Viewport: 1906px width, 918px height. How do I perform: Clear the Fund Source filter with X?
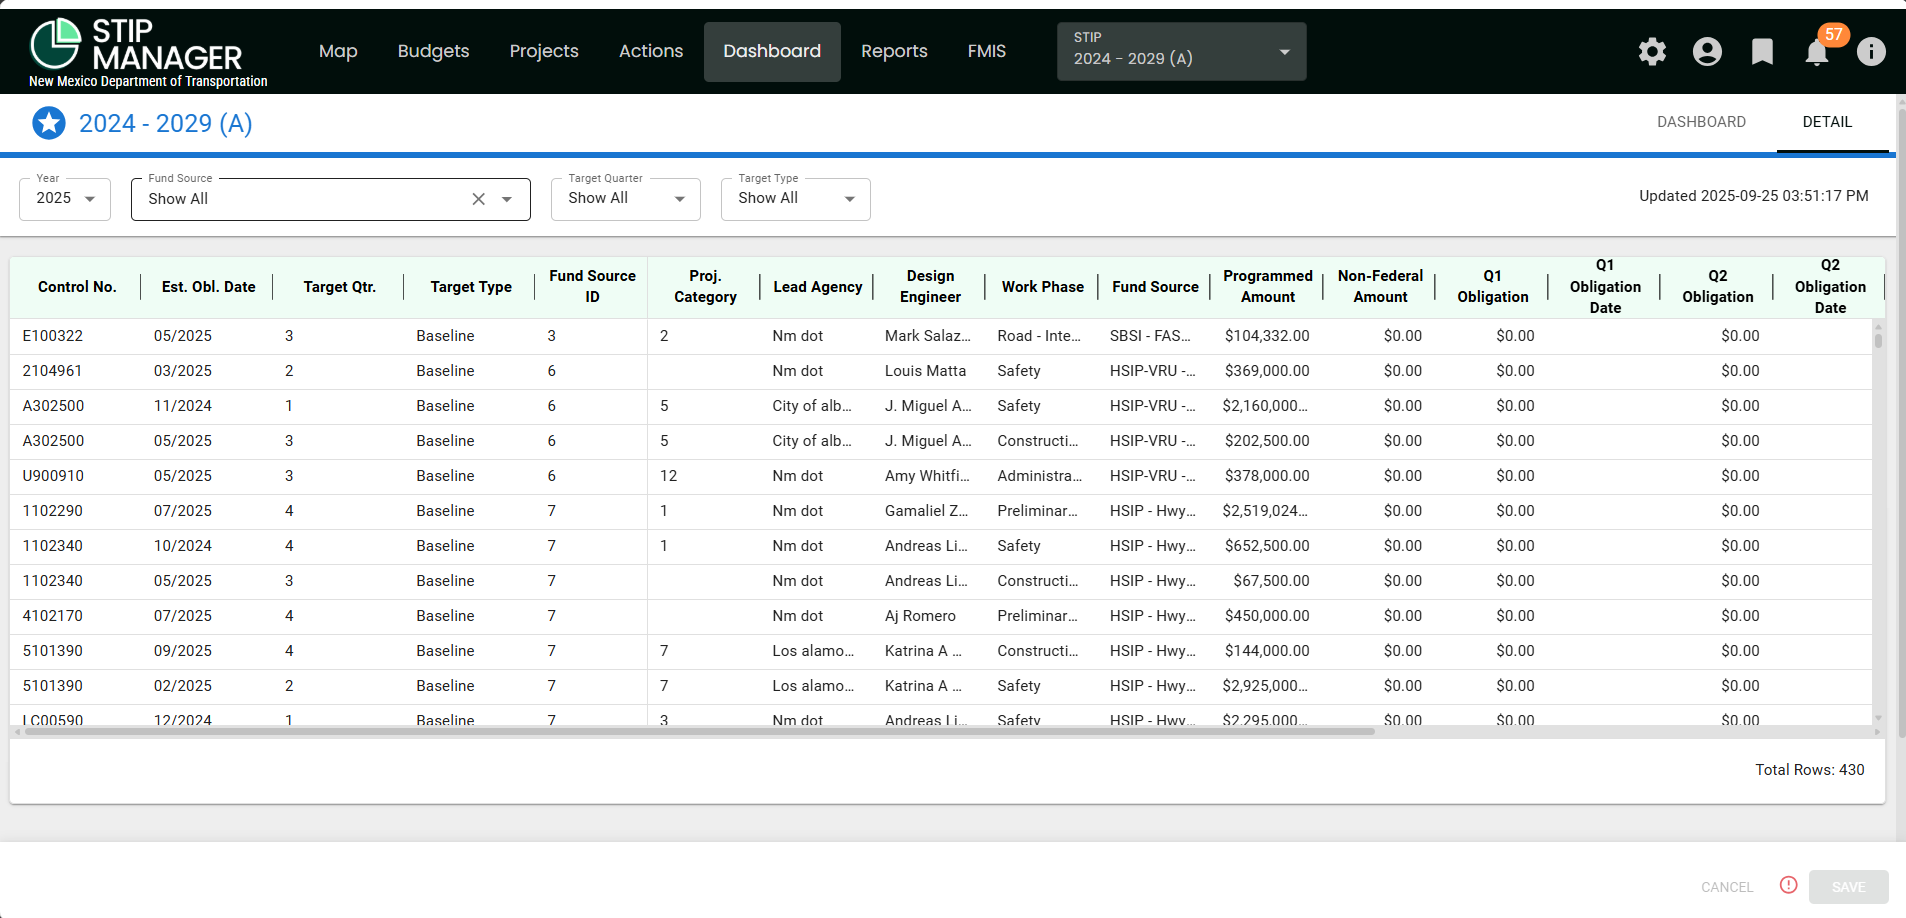pos(479,199)
